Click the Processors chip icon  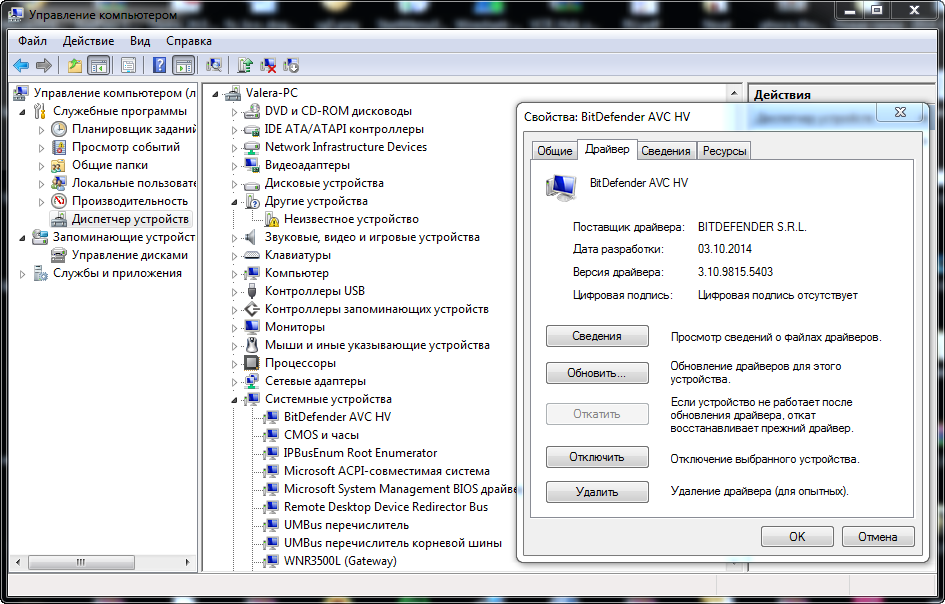[251, 363]
